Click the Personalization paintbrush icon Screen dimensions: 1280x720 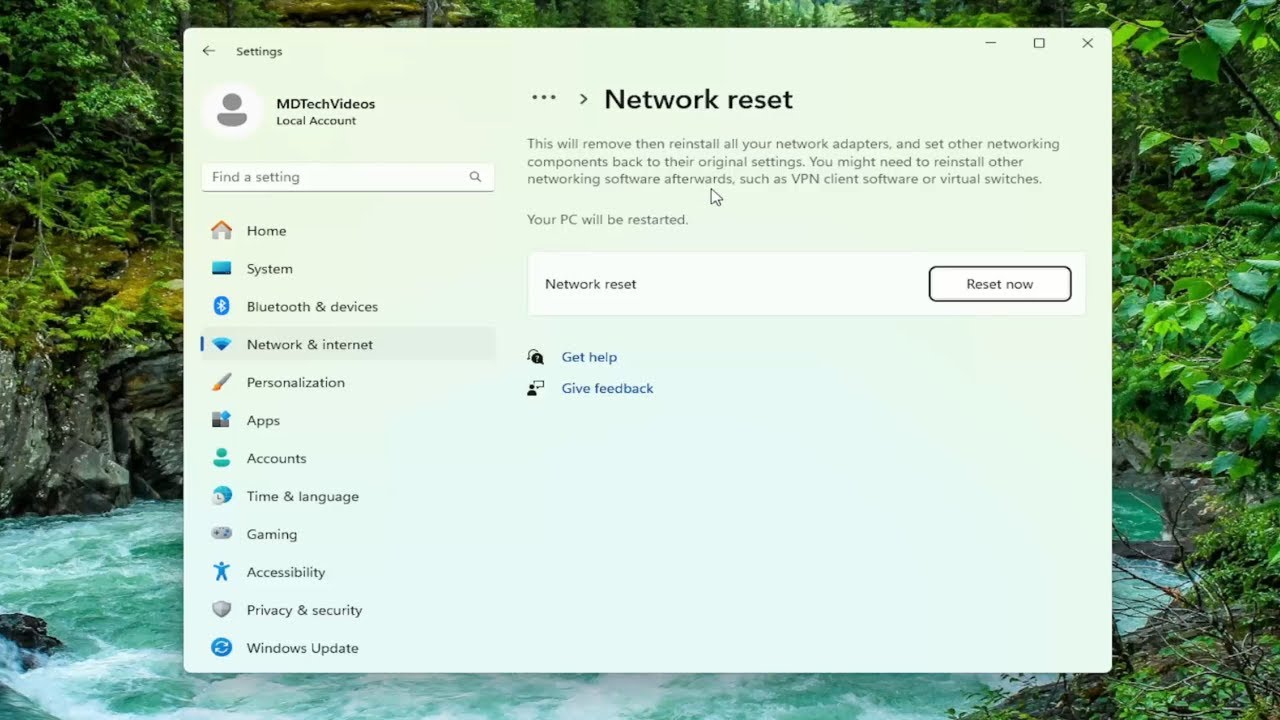pos(222,382)
